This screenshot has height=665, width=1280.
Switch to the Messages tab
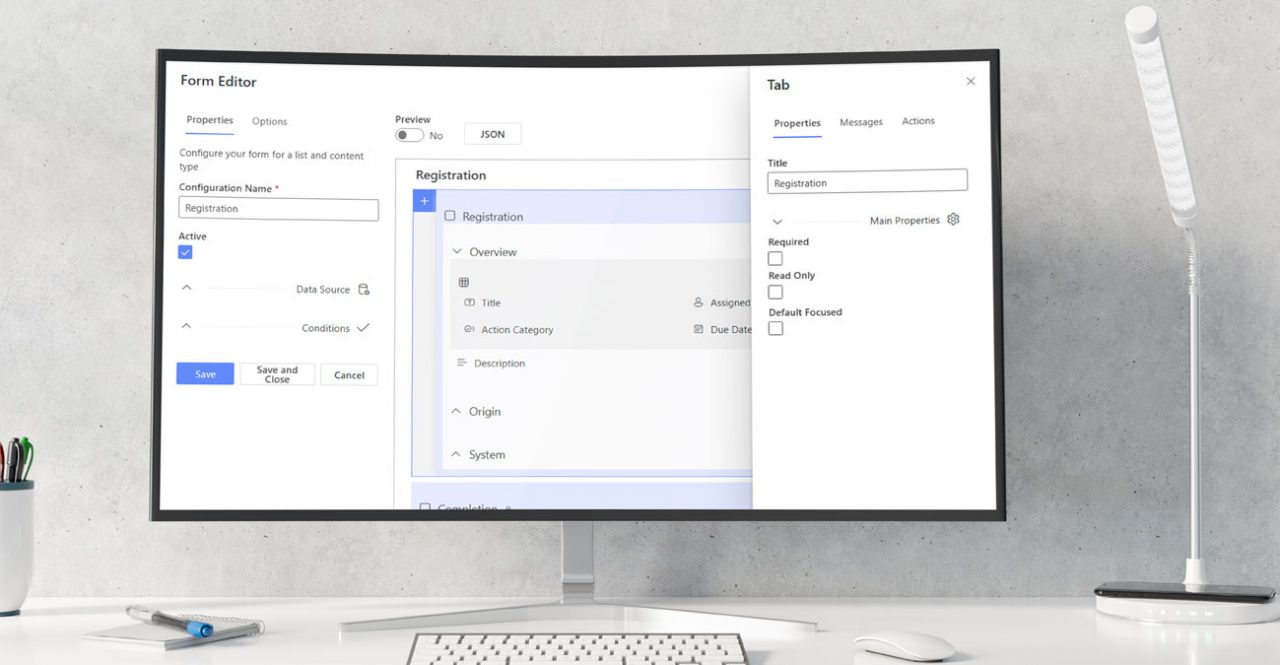pos(861,122)
